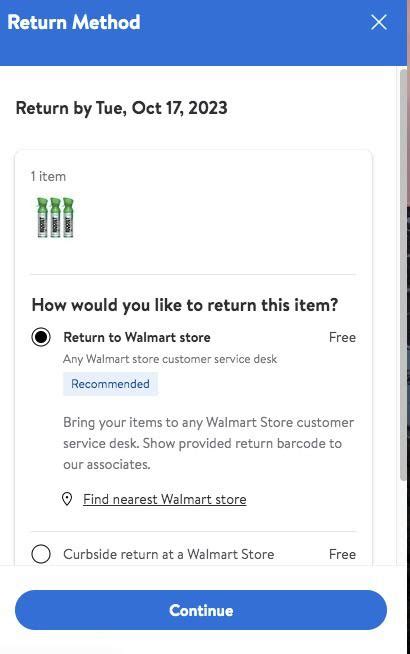Click the scrollbar track below the thumb

[403, 523]
